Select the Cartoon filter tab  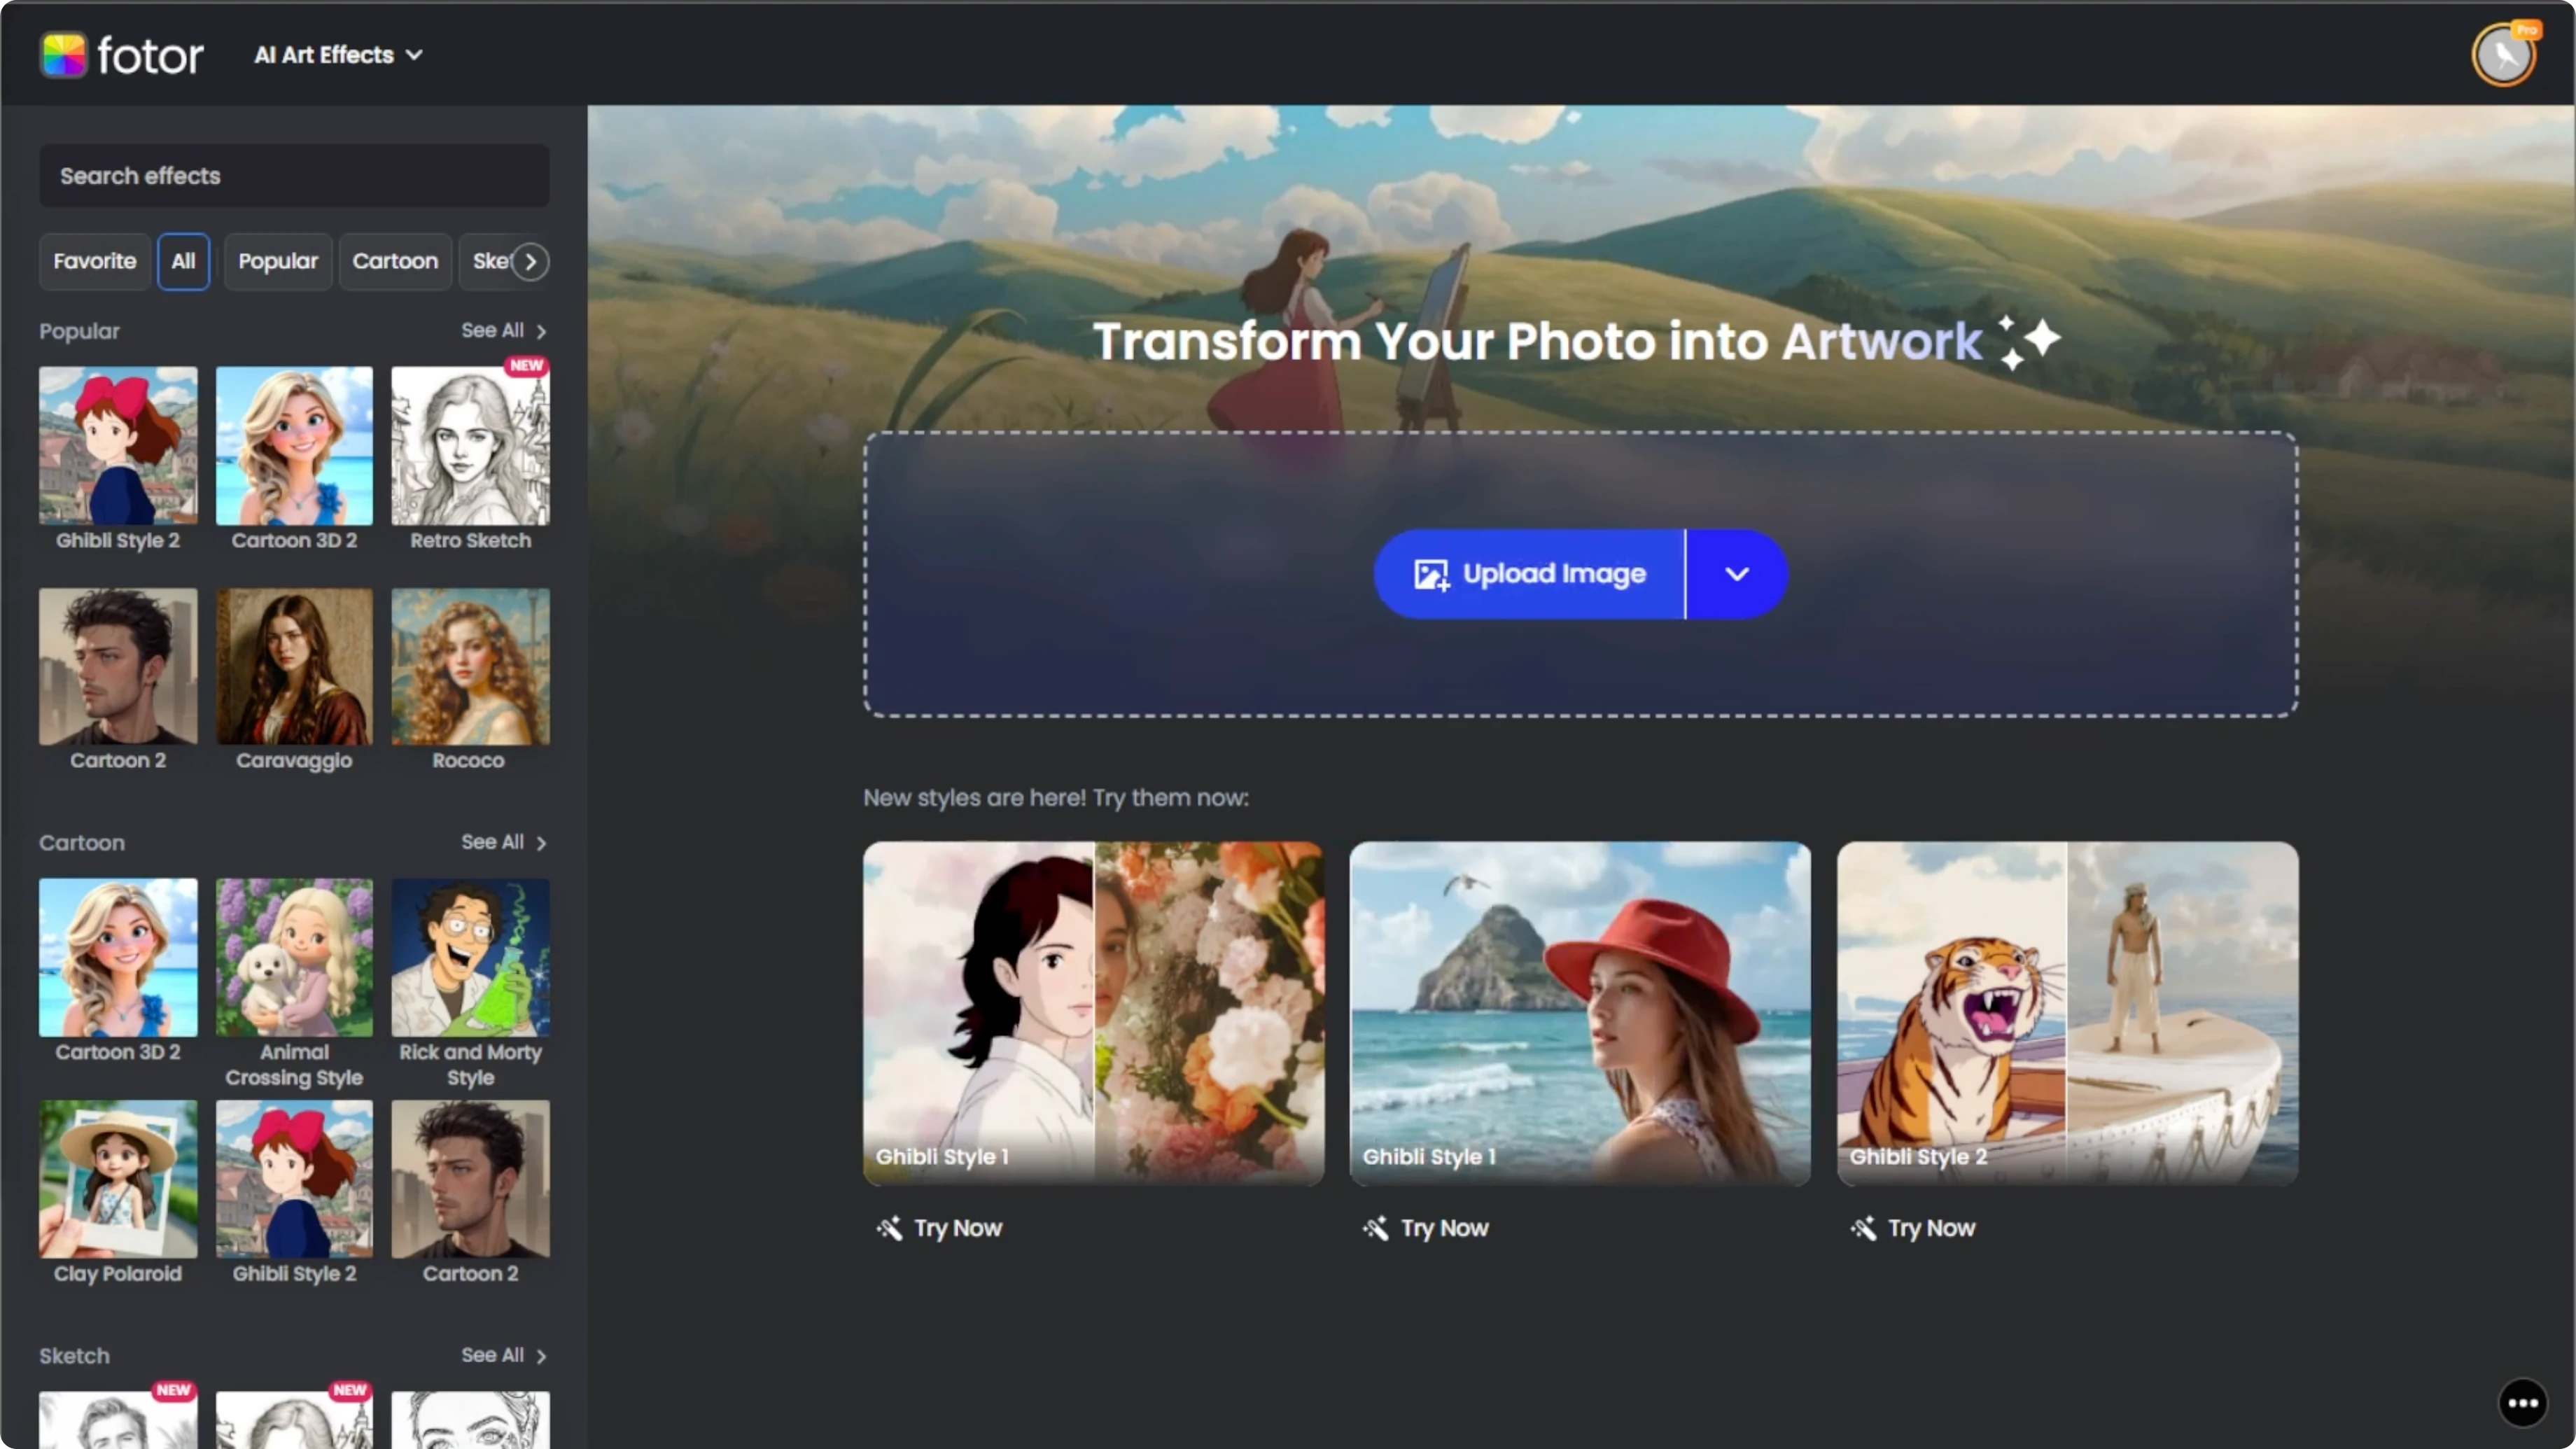point(395,261)
